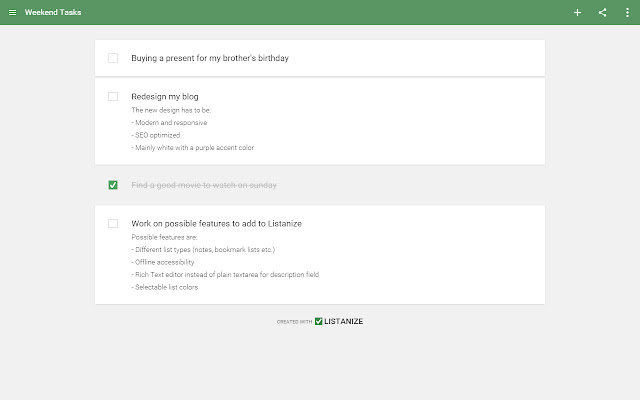Click the 'Different list types' note line
The image size is (640, 400).
point(203,249)
